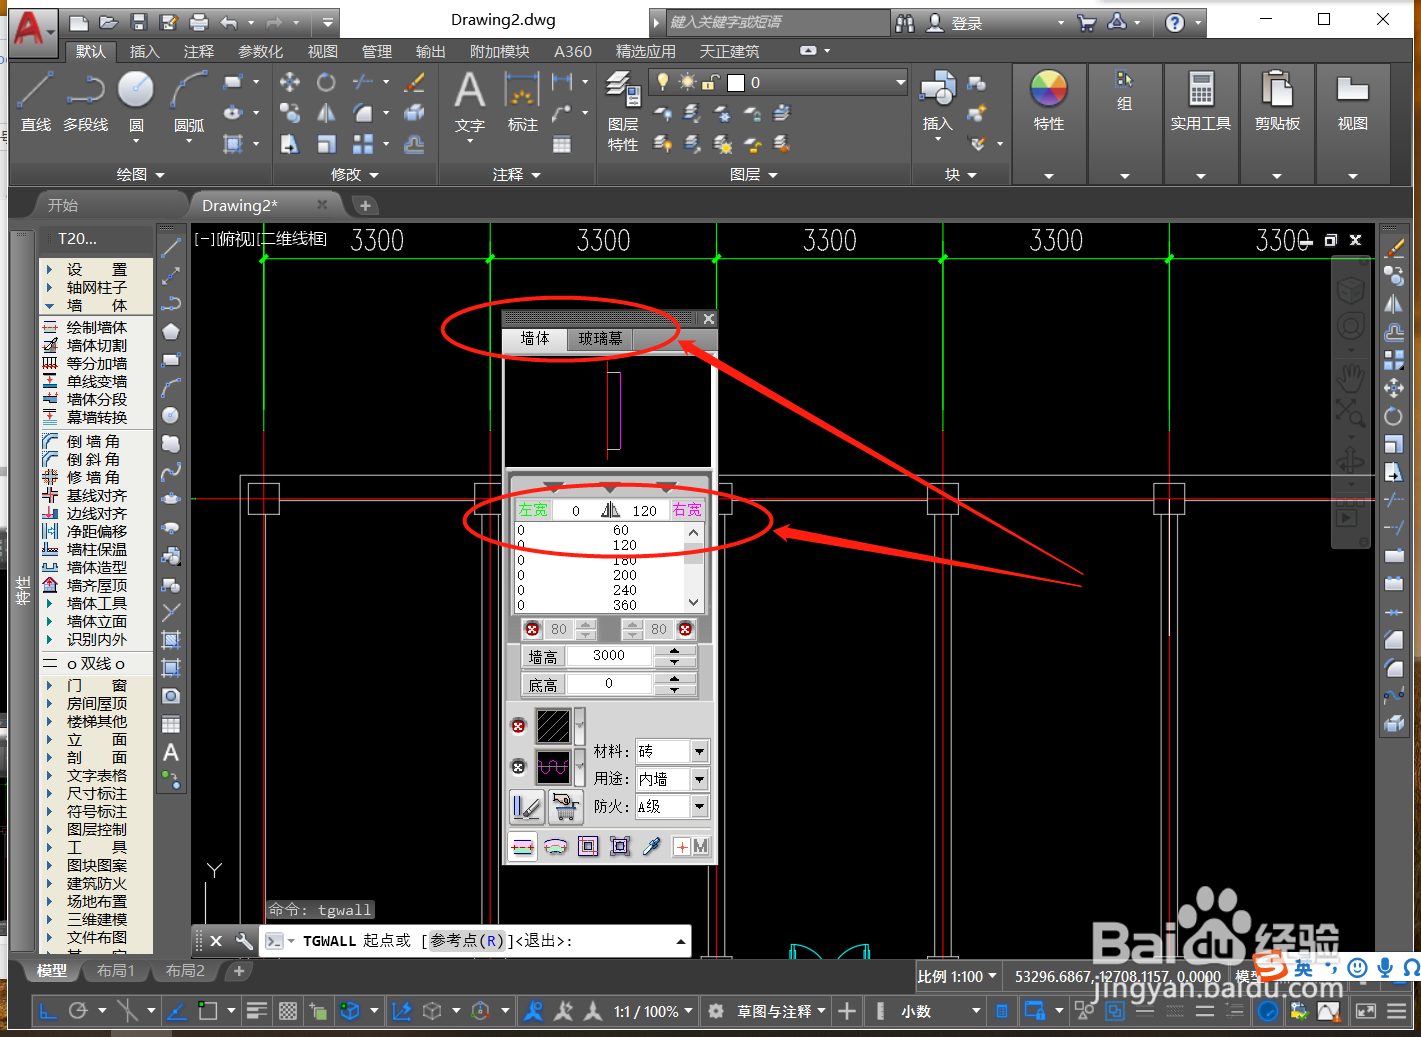1421x1037 pixels.
Task: Open the 材料 material dropdown
Action: (x=700, y=751)
